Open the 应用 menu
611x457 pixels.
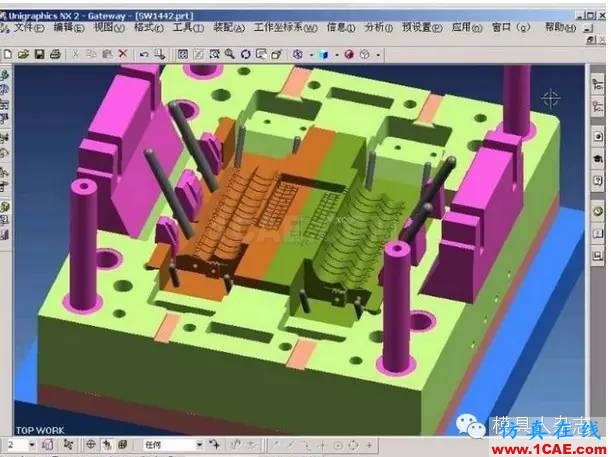click(467, 28)
